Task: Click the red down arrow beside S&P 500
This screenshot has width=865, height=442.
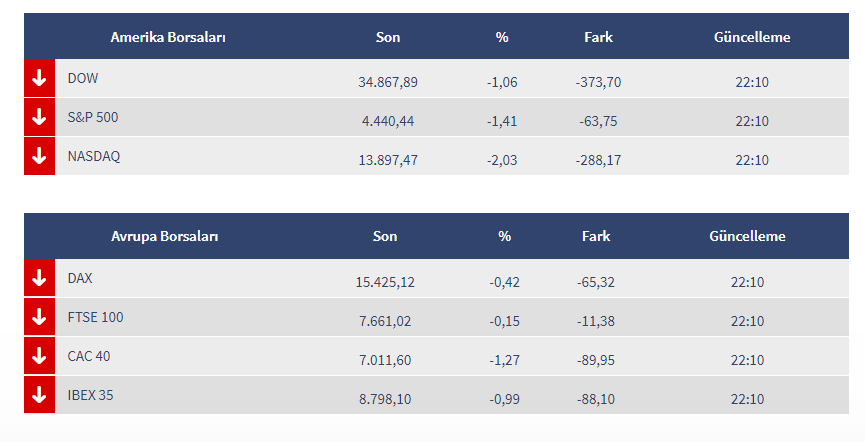Action: pos(39,117)
